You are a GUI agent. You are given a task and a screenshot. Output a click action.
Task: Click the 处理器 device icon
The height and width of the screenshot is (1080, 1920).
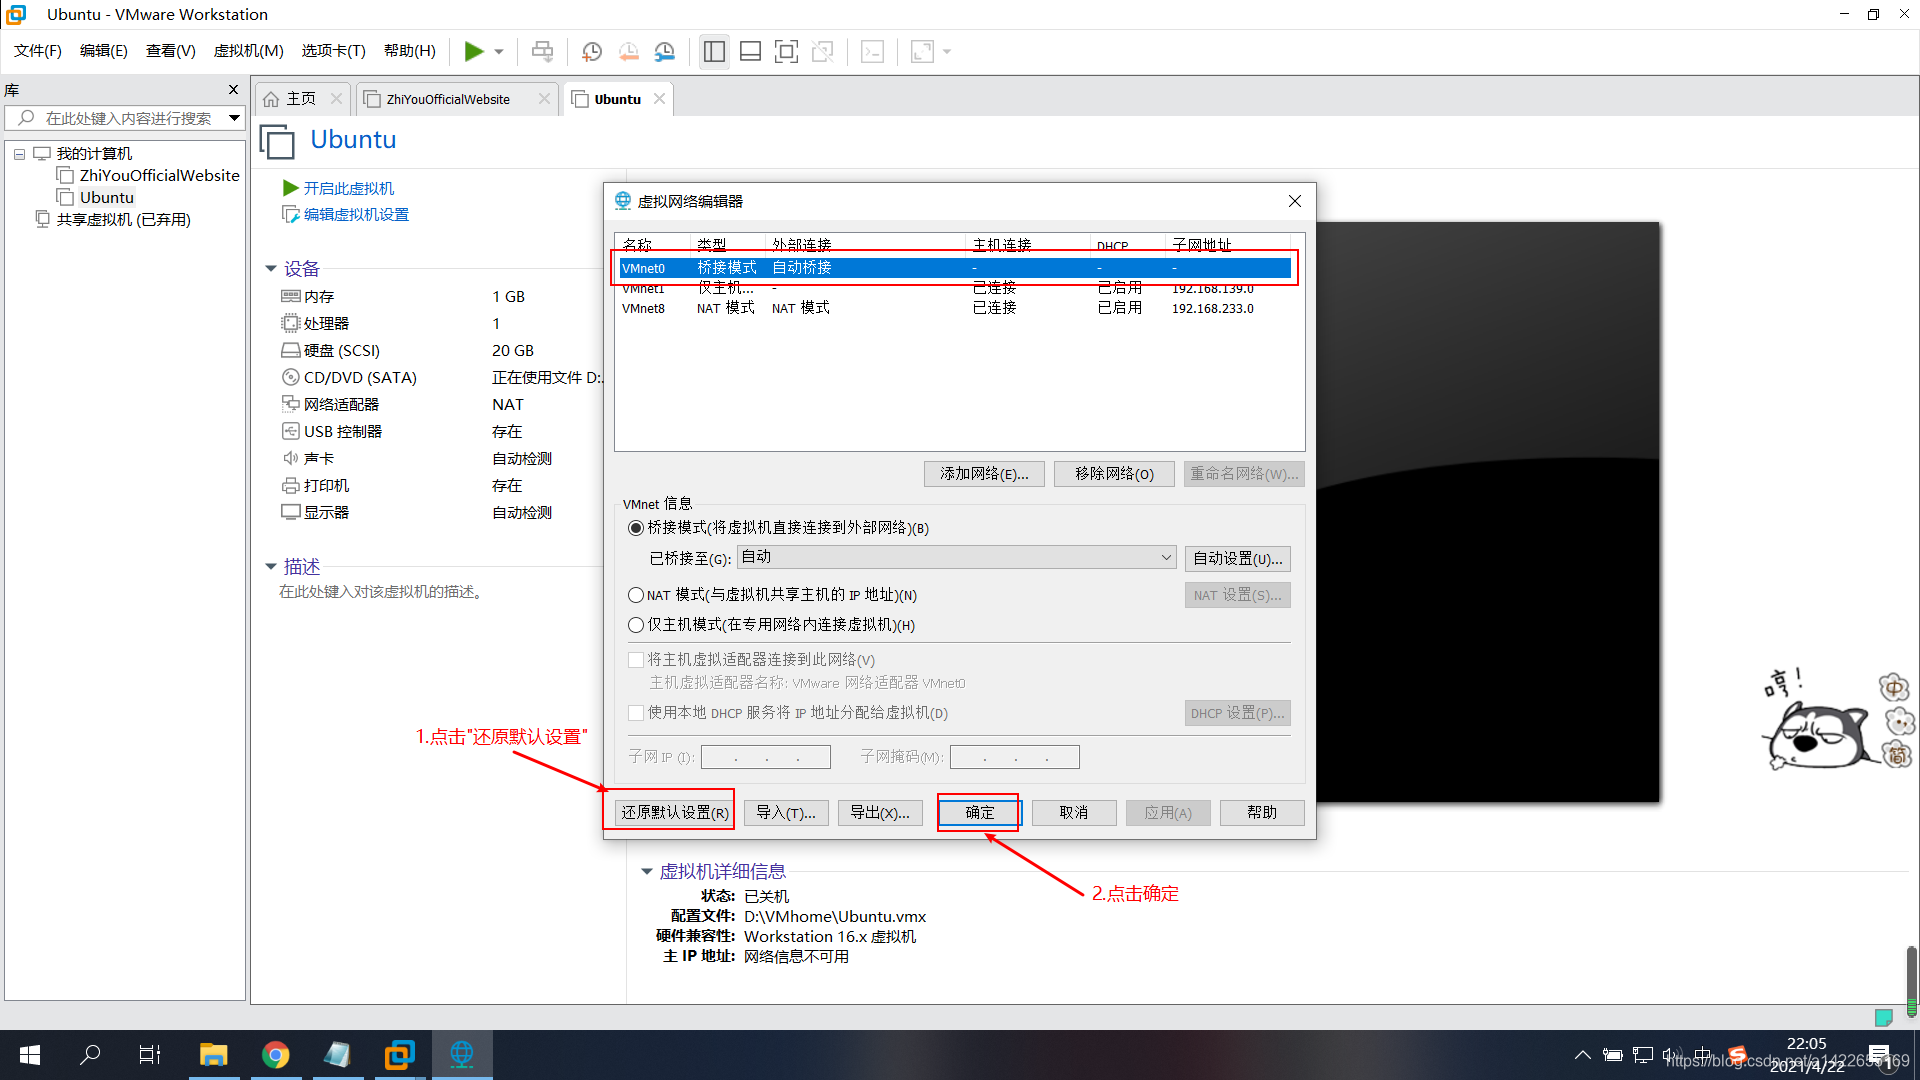(291, 323)
